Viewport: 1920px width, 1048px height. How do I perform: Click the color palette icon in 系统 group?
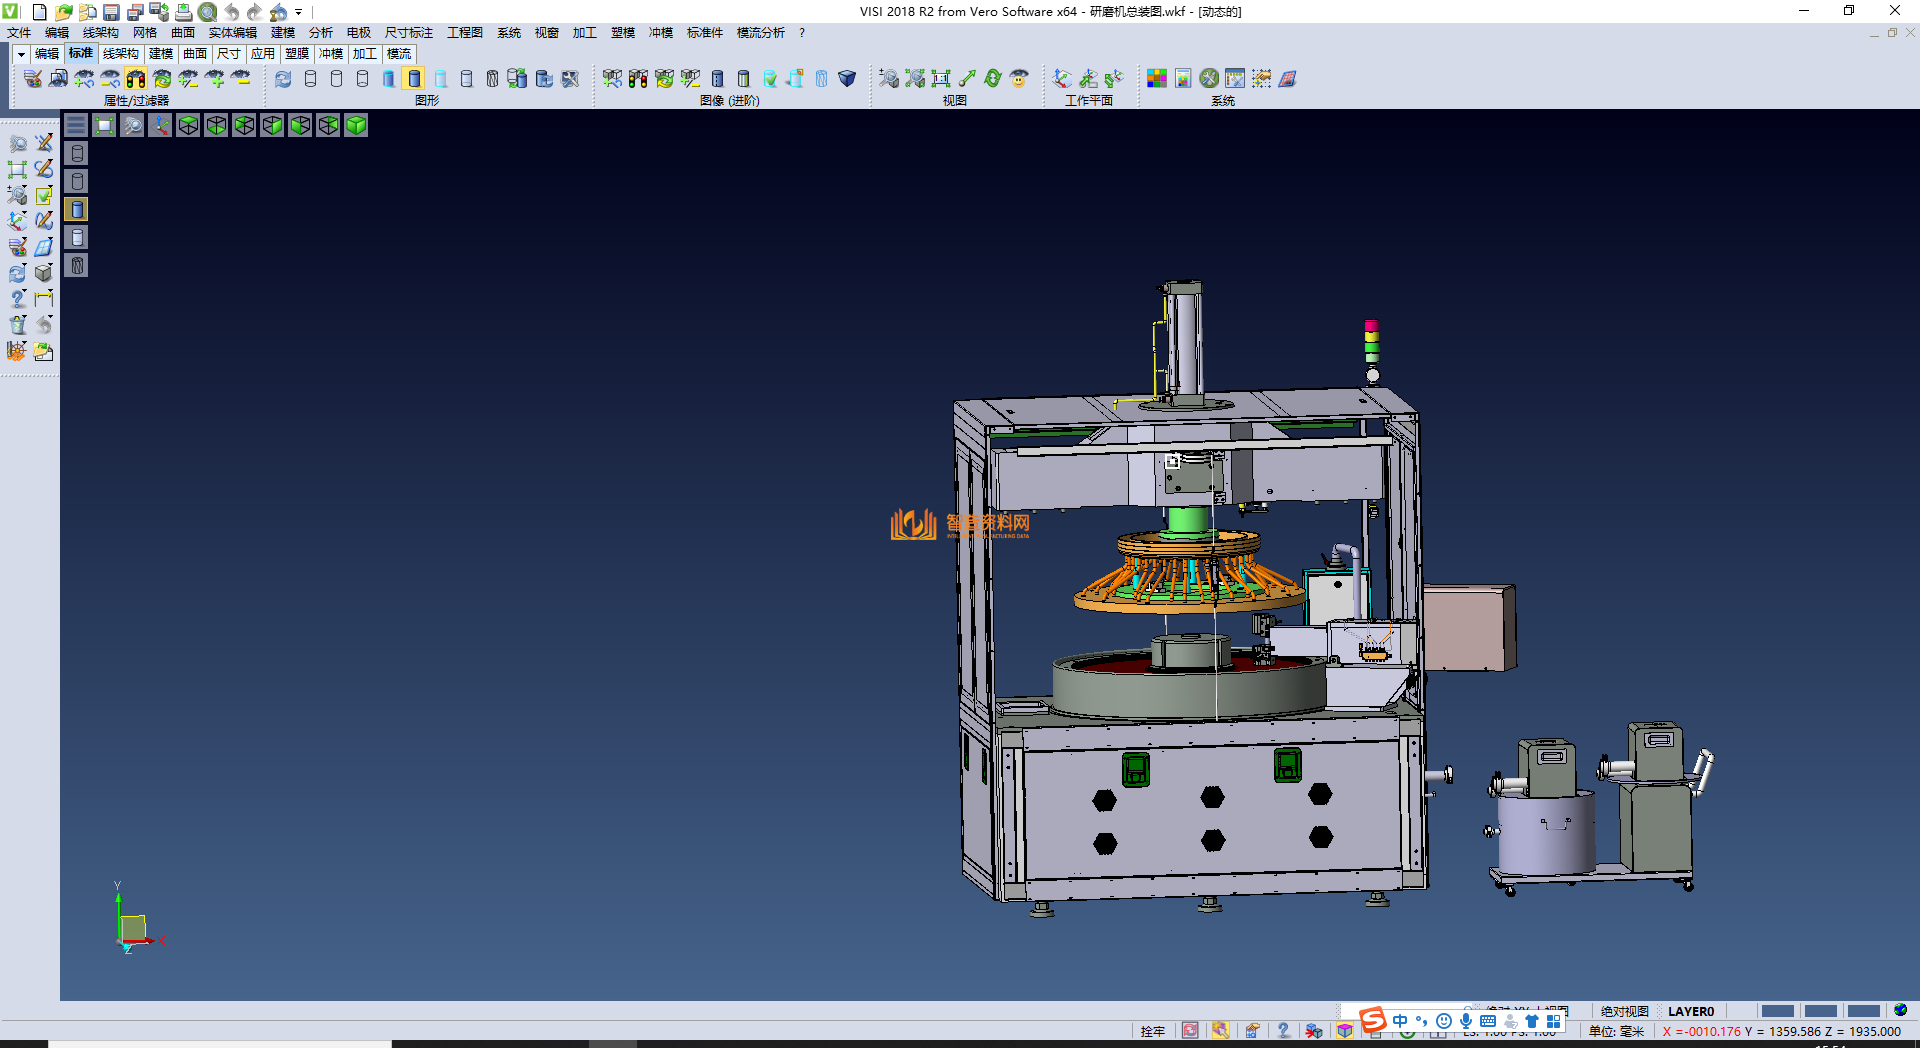click(1156, 78)
